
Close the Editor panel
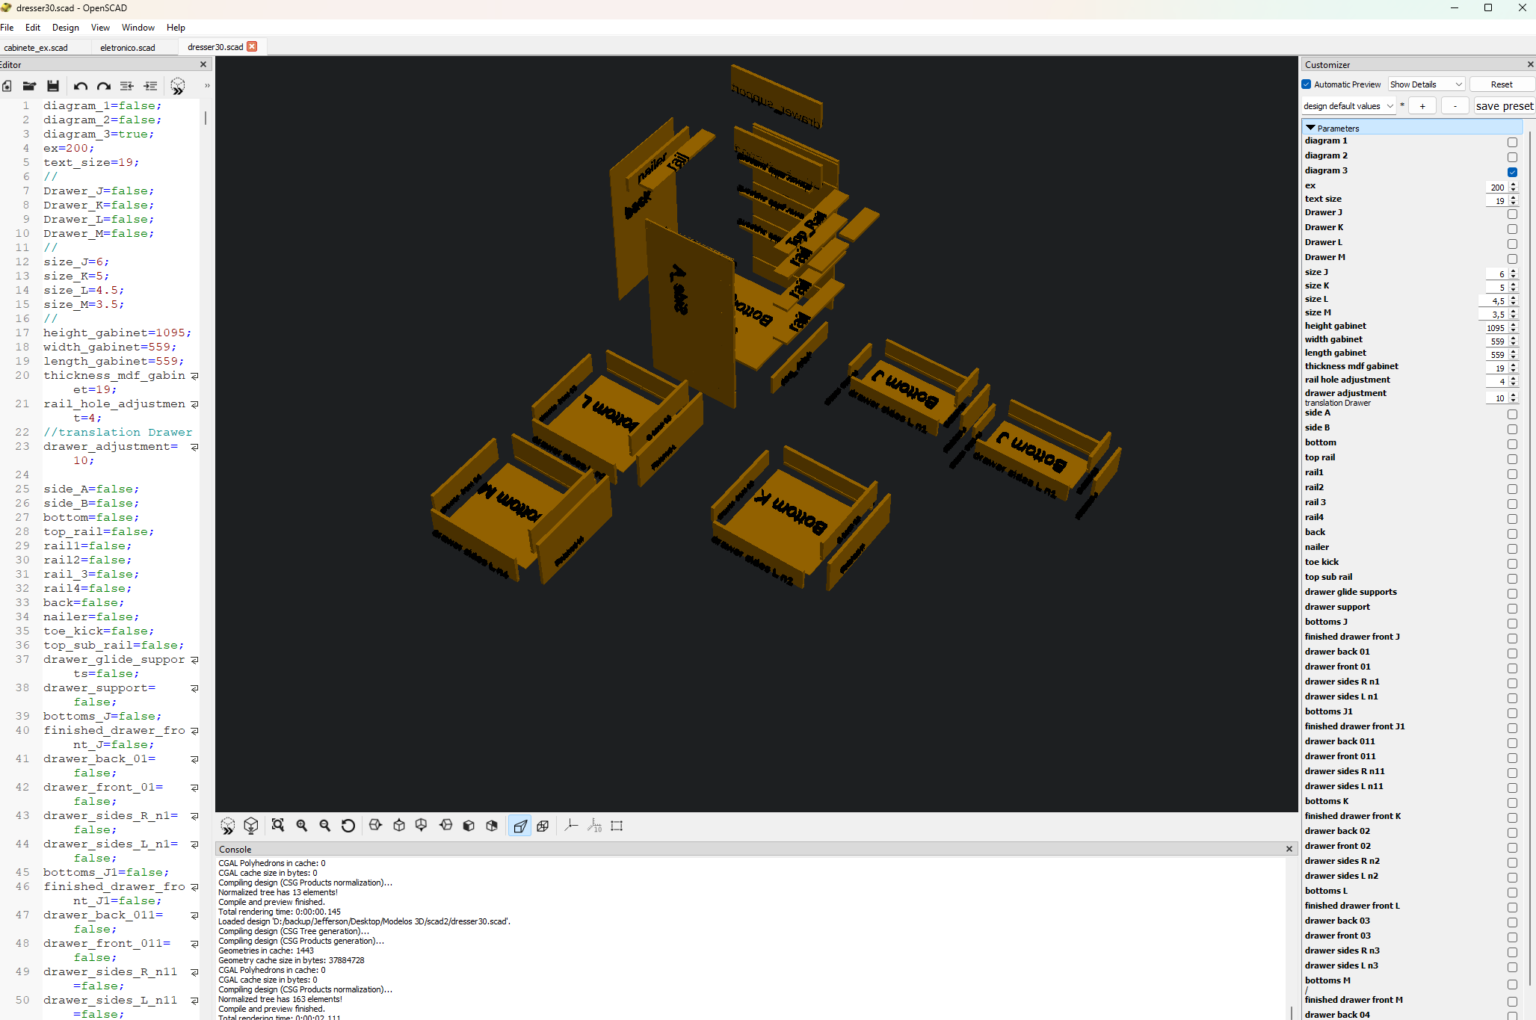[203, 65]
